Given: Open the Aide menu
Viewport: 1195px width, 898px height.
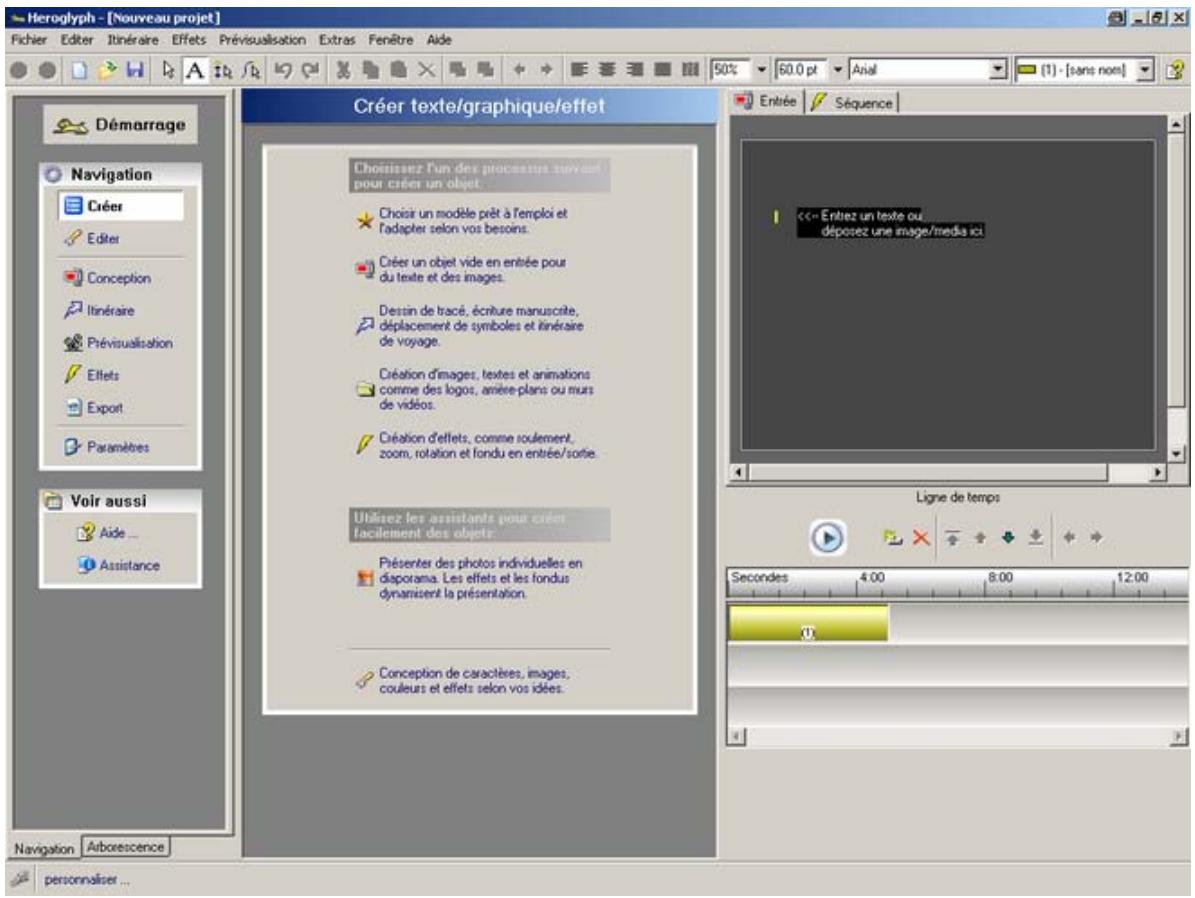Looking at the screenshot, I should pyautogui.click(x=439, y=40).
